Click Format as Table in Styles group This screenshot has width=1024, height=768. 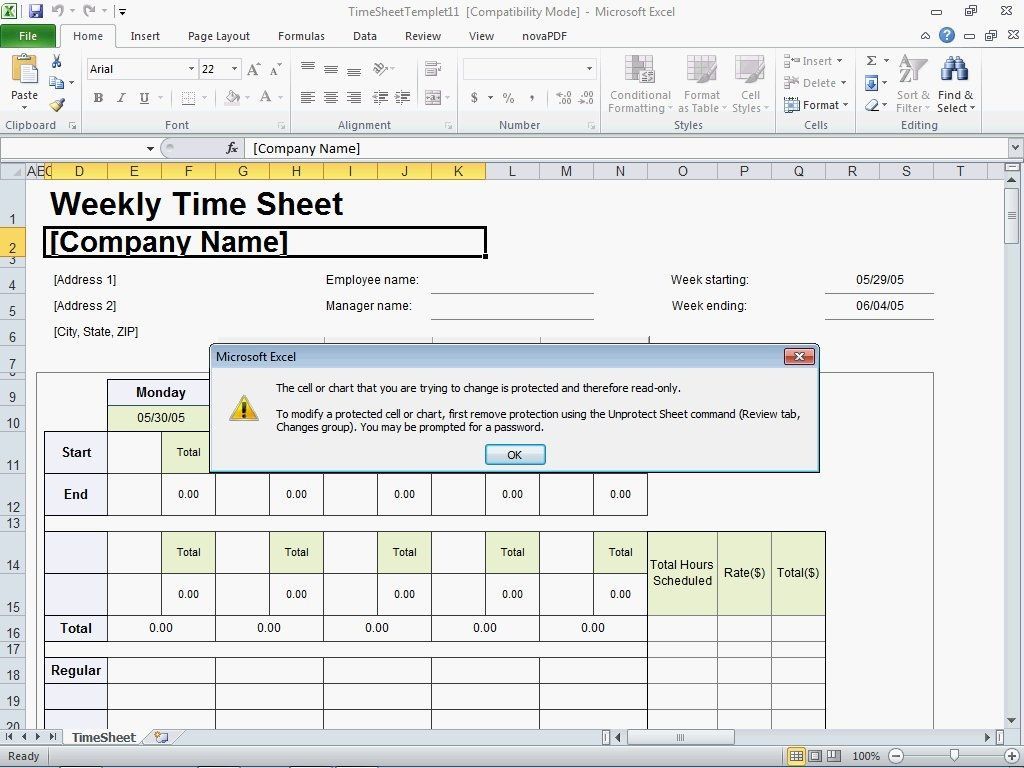pos(701,85)
